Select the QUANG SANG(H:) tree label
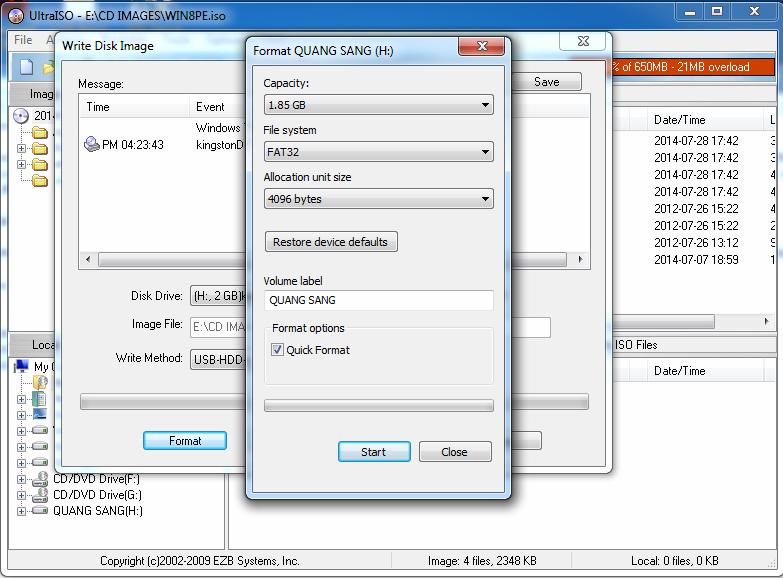783x578 pixels. [x=98, y=511]
